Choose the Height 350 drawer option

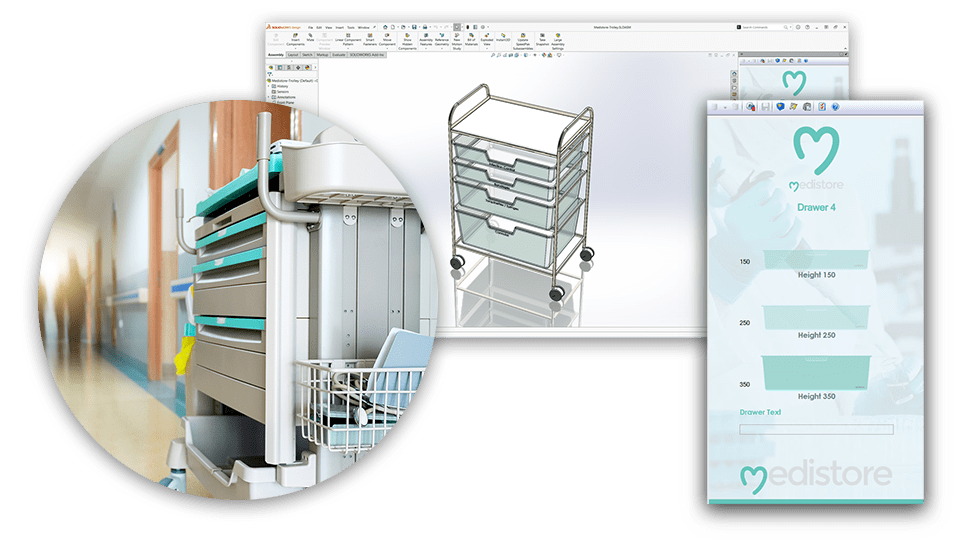tap(815, 372)
